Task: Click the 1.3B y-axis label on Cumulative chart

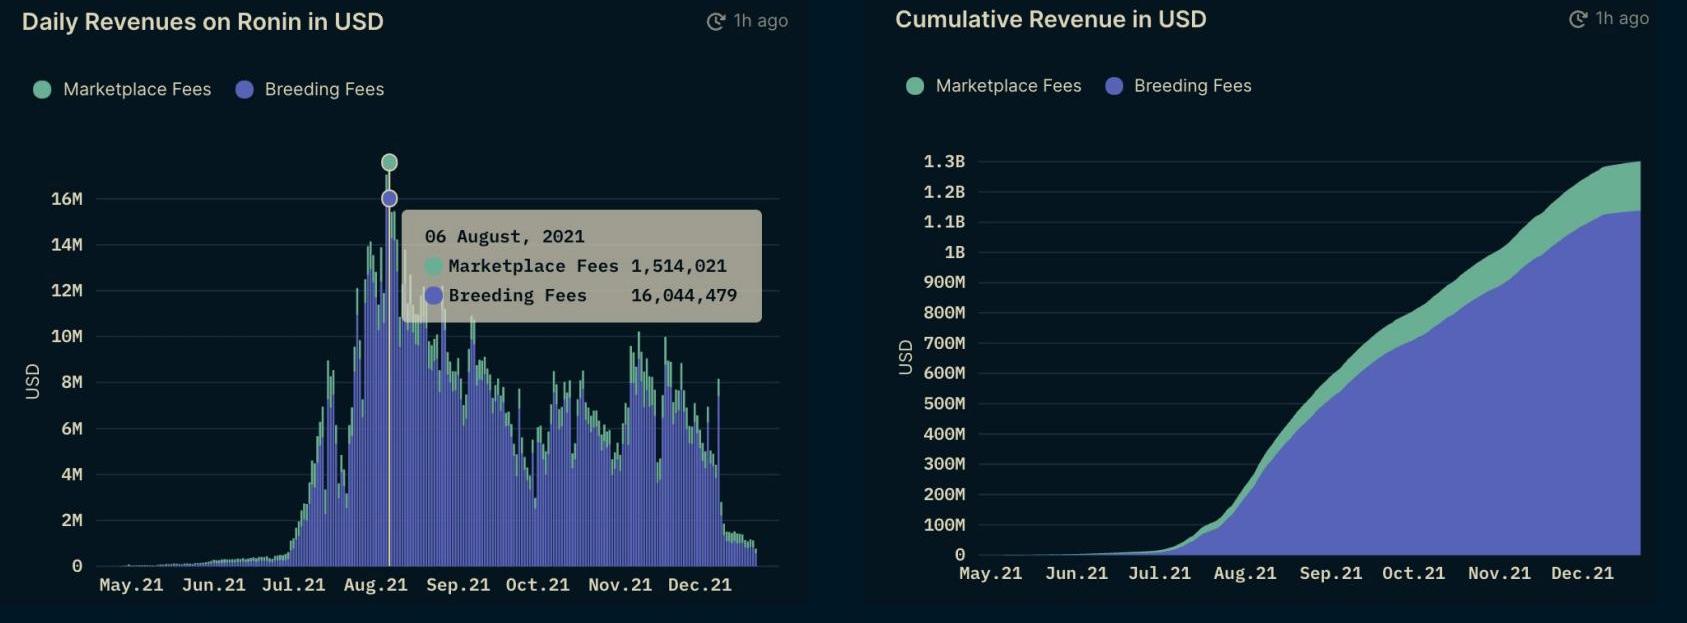Action: pyautogui.click(x=943, y=161)
